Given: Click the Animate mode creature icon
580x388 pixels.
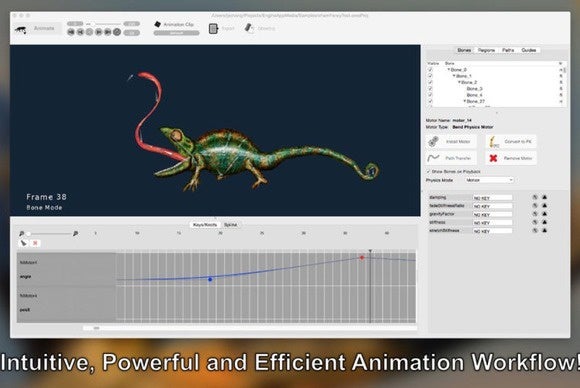Looking at the screenshot, I should tap(20, 30).
